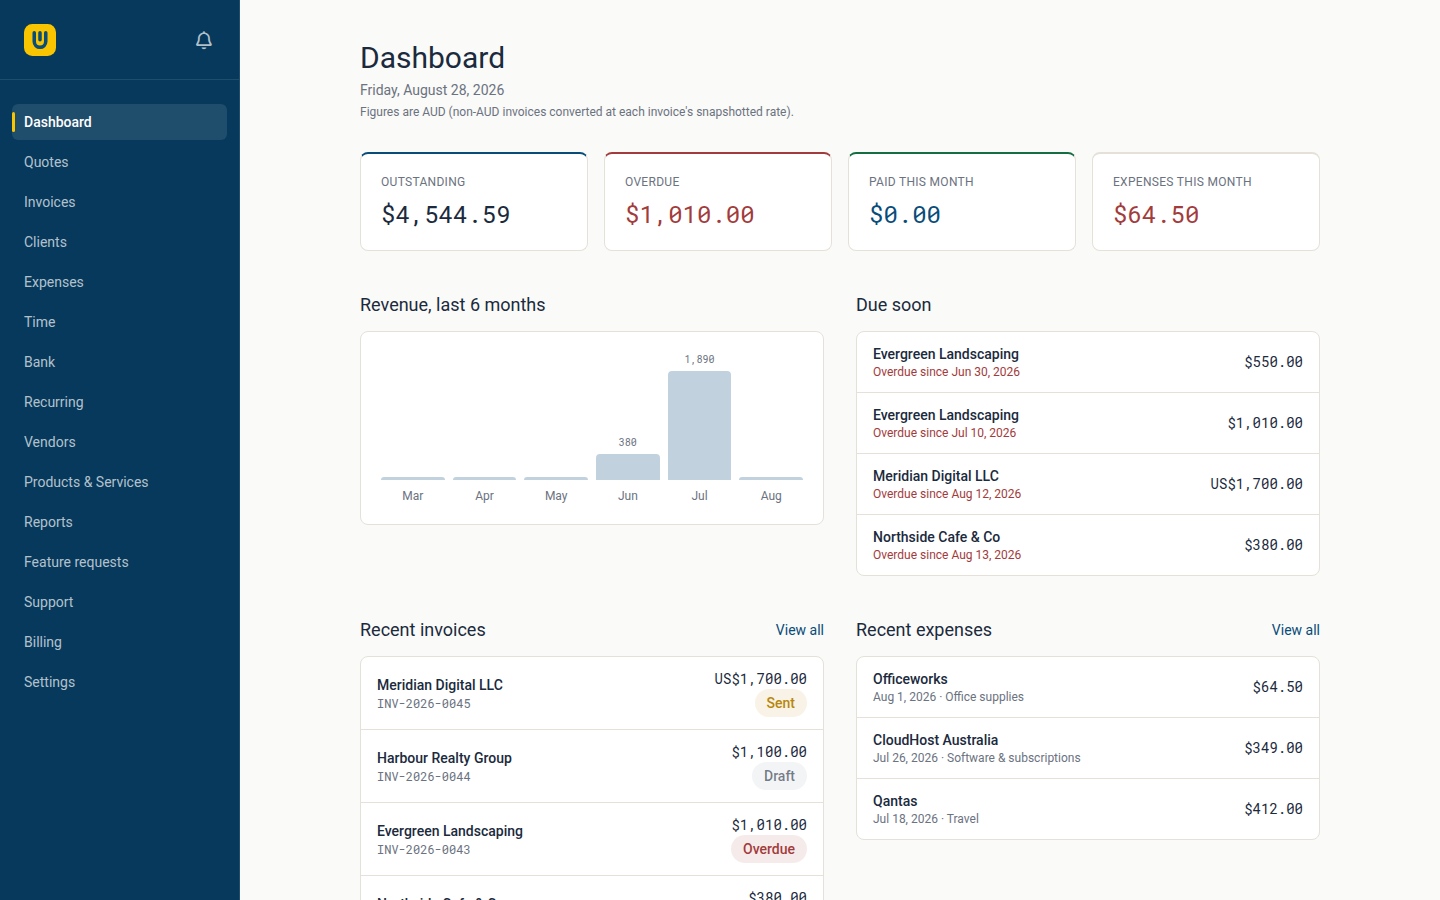Open the CloudHost Australia expense

[1088, 748]
